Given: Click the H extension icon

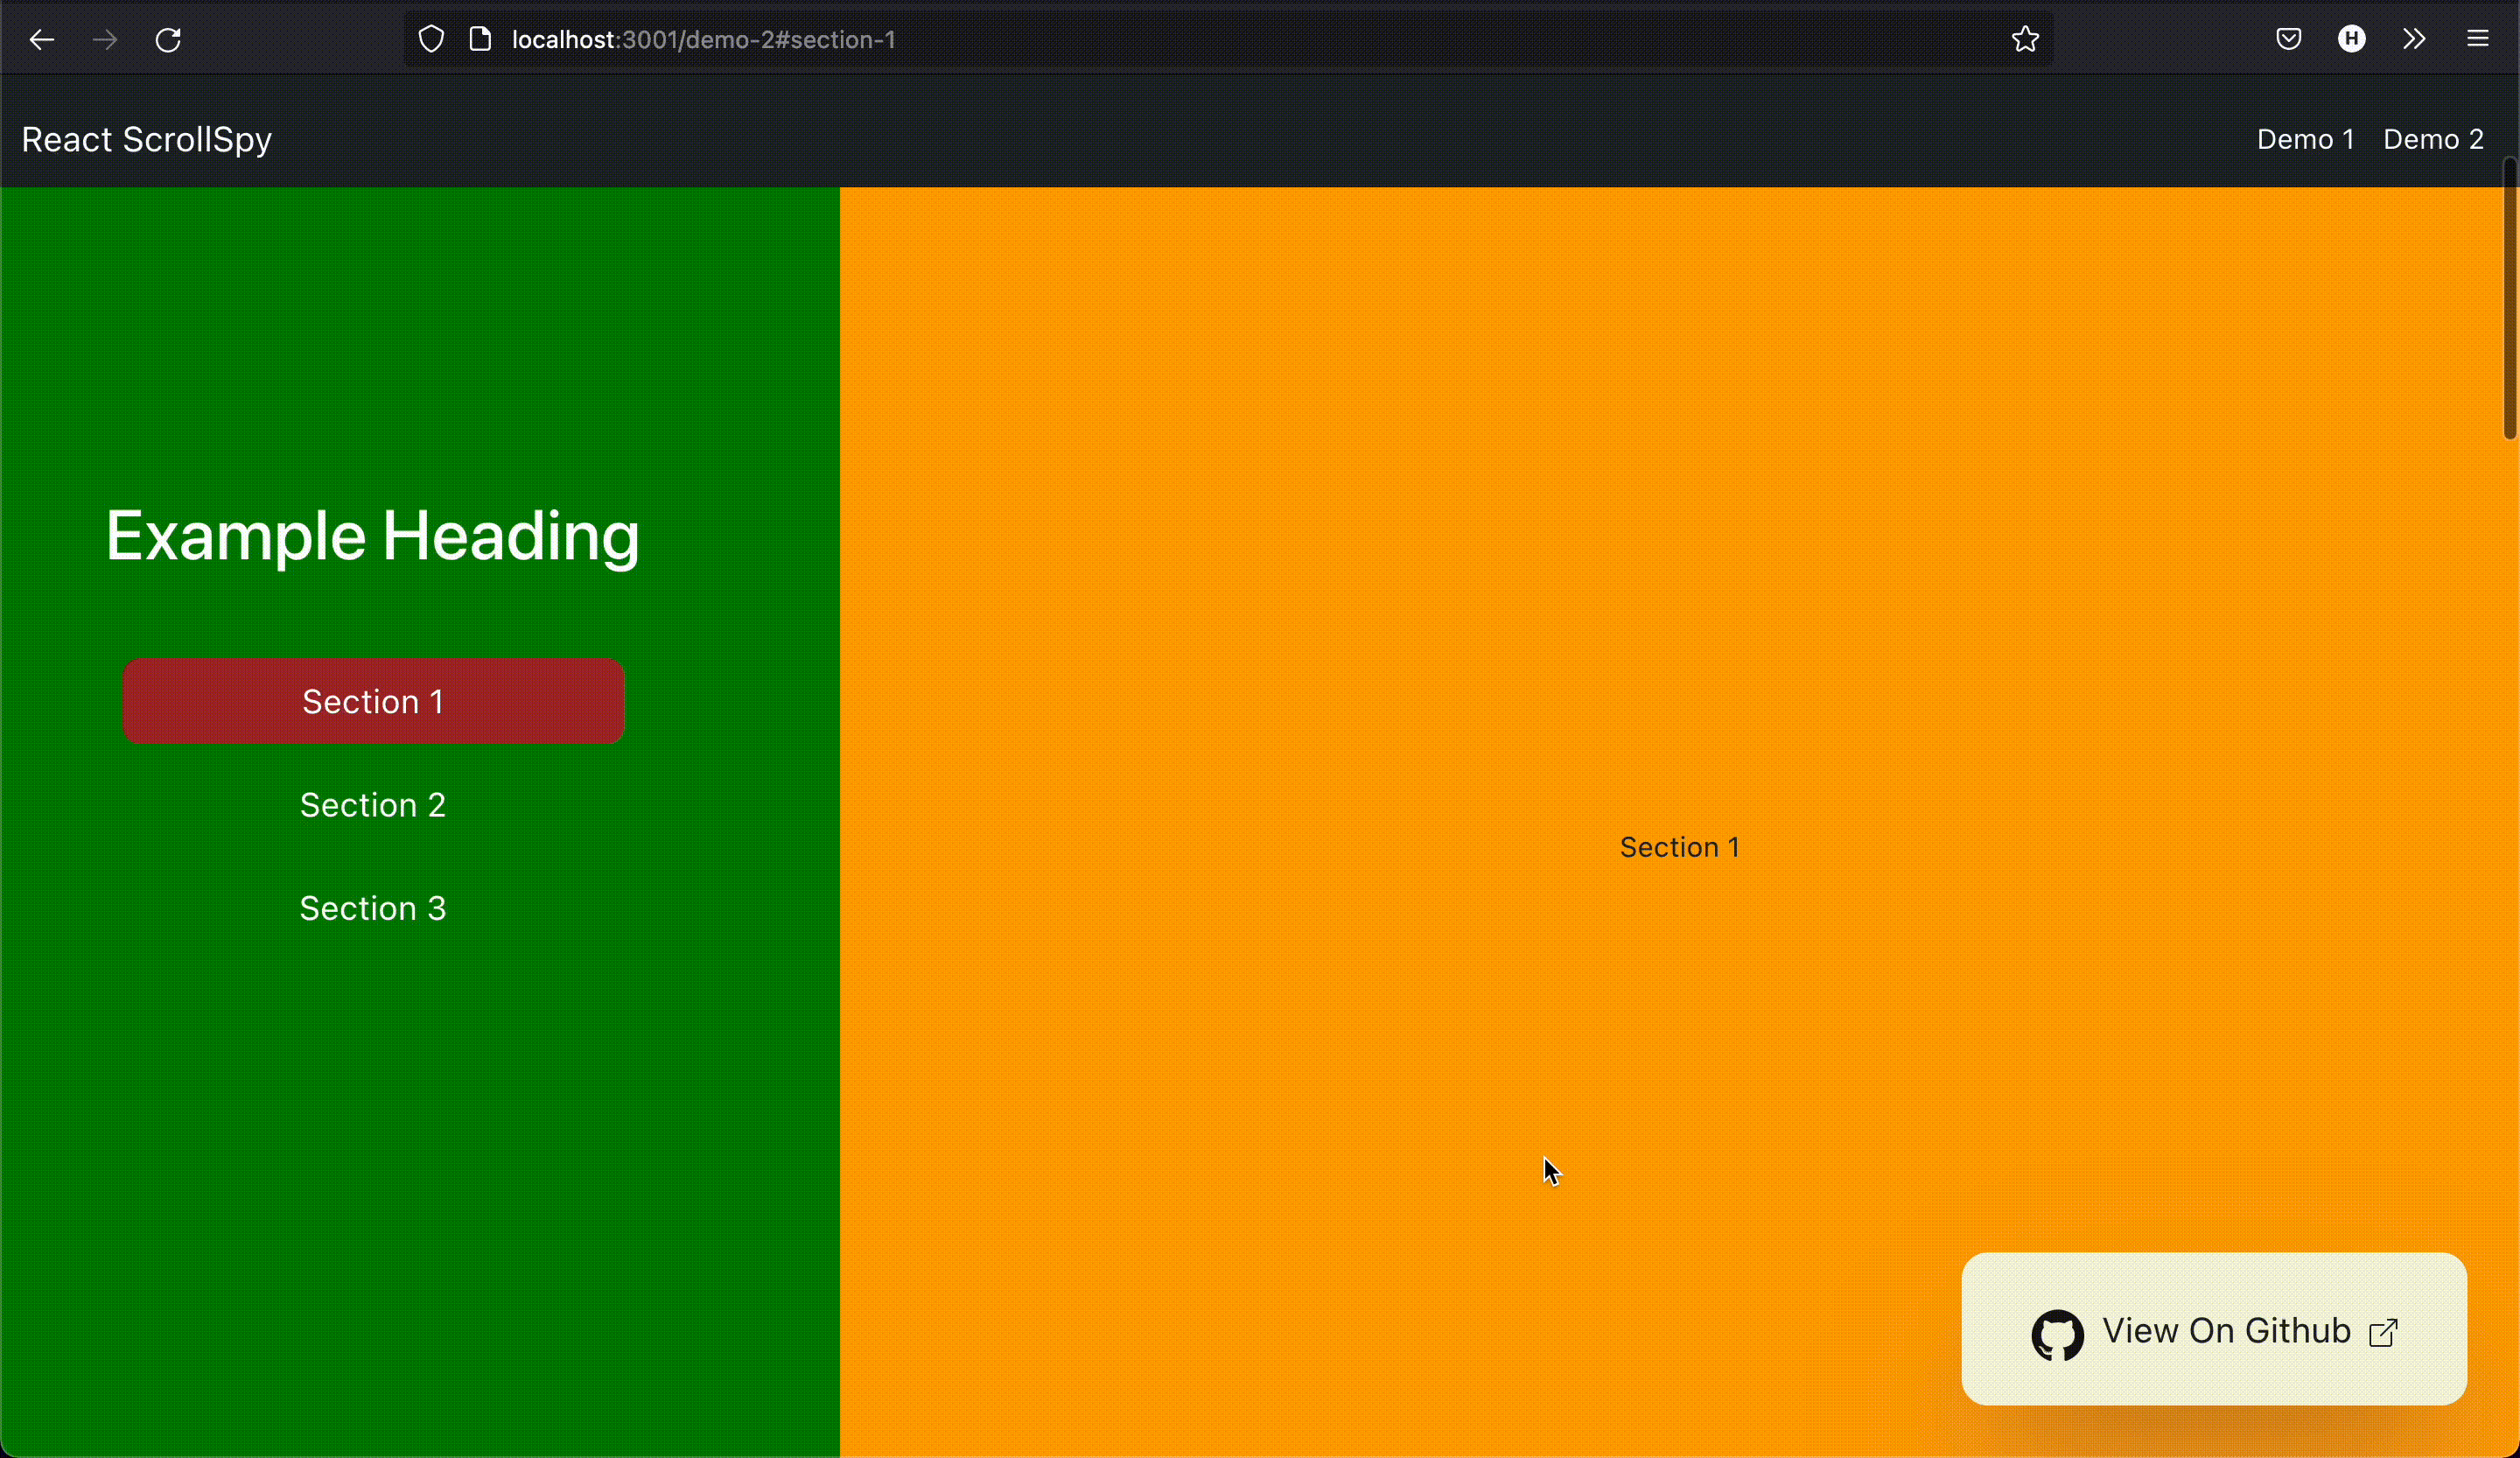Looking at the screenshot, I should coord(2352,40).
